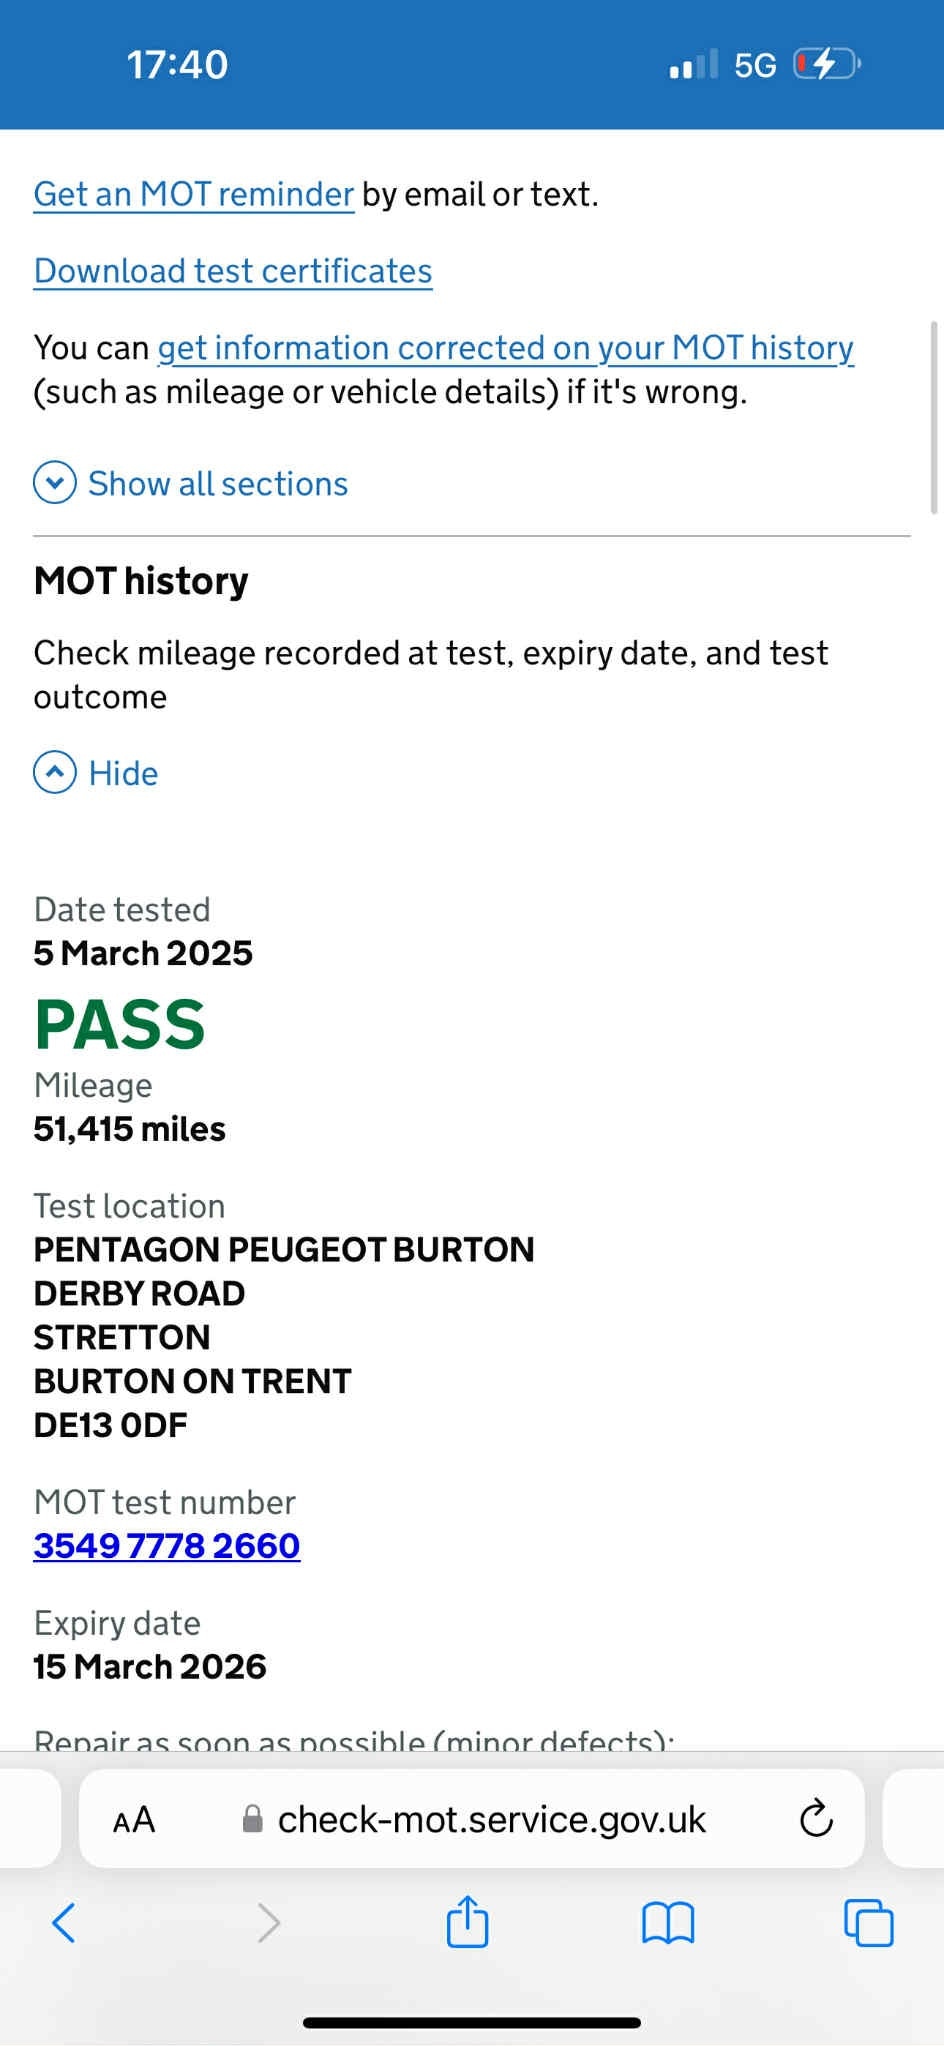Show all open Safari tabs
Image resolution: width=944 pixels, height=2046 pixels.
tap(868, 1923)
